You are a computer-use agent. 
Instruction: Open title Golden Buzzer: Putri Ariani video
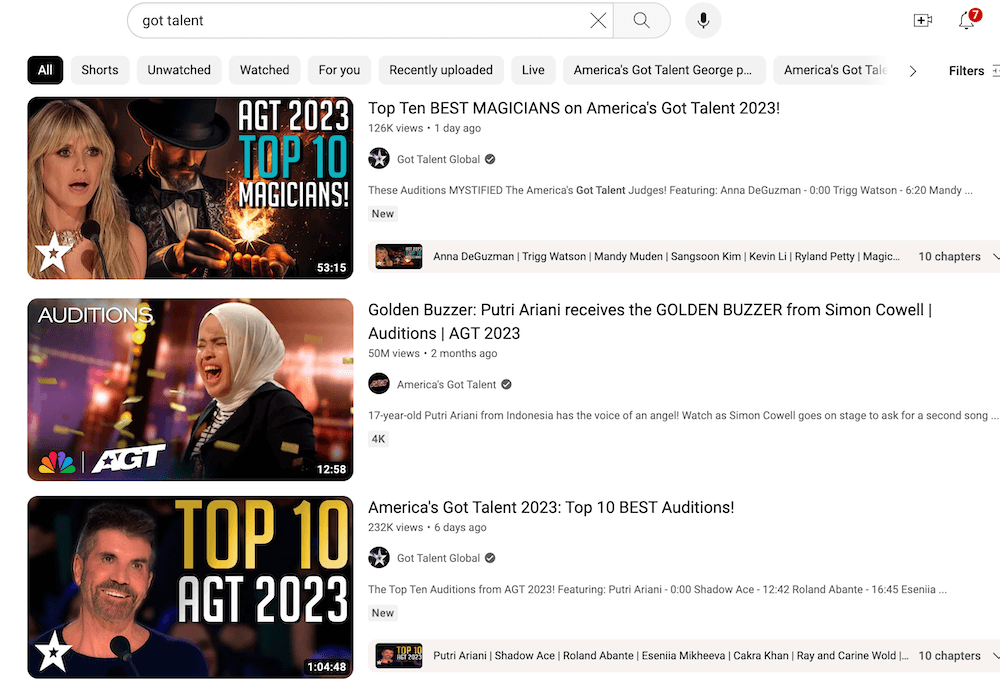tap(650, 321)
